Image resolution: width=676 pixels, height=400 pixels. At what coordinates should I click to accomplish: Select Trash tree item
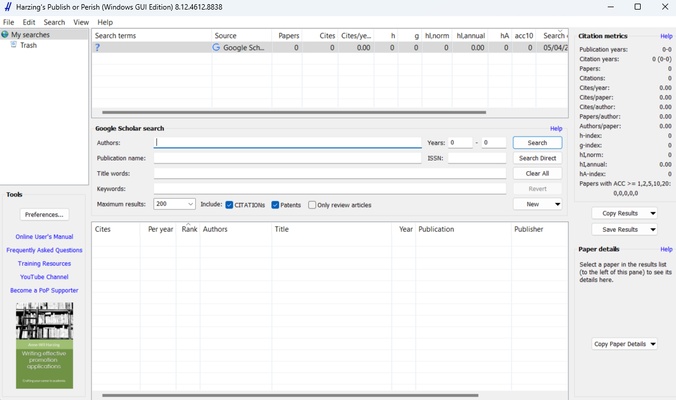click(28, 45)
